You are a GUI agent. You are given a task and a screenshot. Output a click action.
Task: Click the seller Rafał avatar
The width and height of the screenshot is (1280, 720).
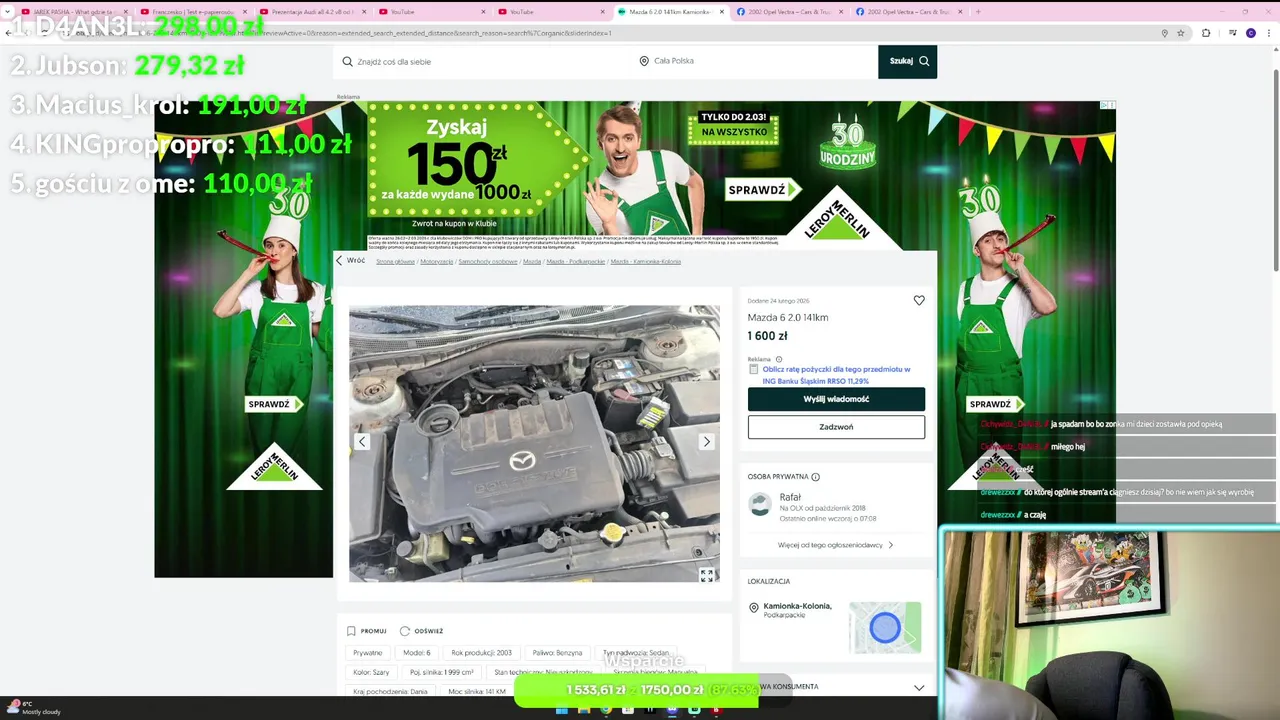pyautogui.click(x=760, y=504)
